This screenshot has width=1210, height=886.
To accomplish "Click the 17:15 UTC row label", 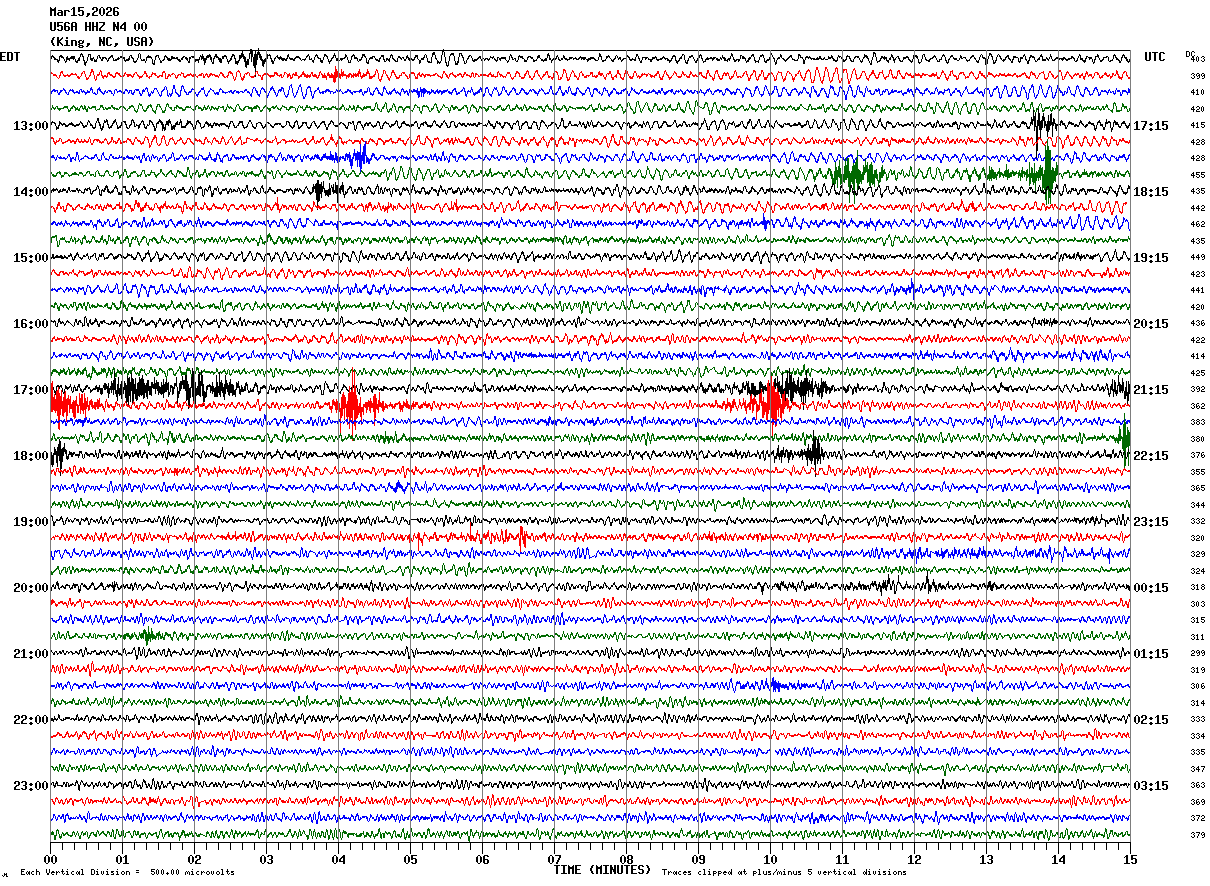I will (x=1150, y=126).
